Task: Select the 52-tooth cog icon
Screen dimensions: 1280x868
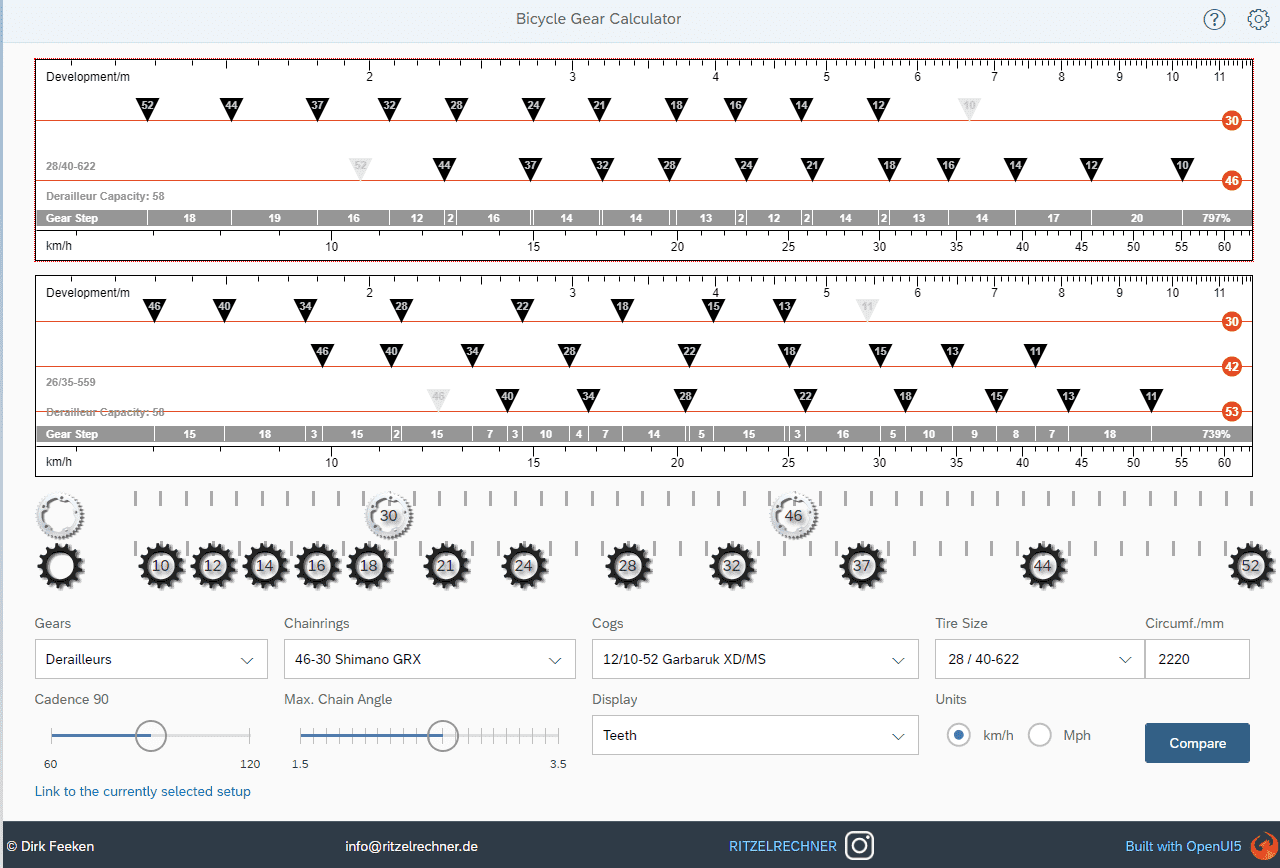Action: click(x=1250, y=566)
